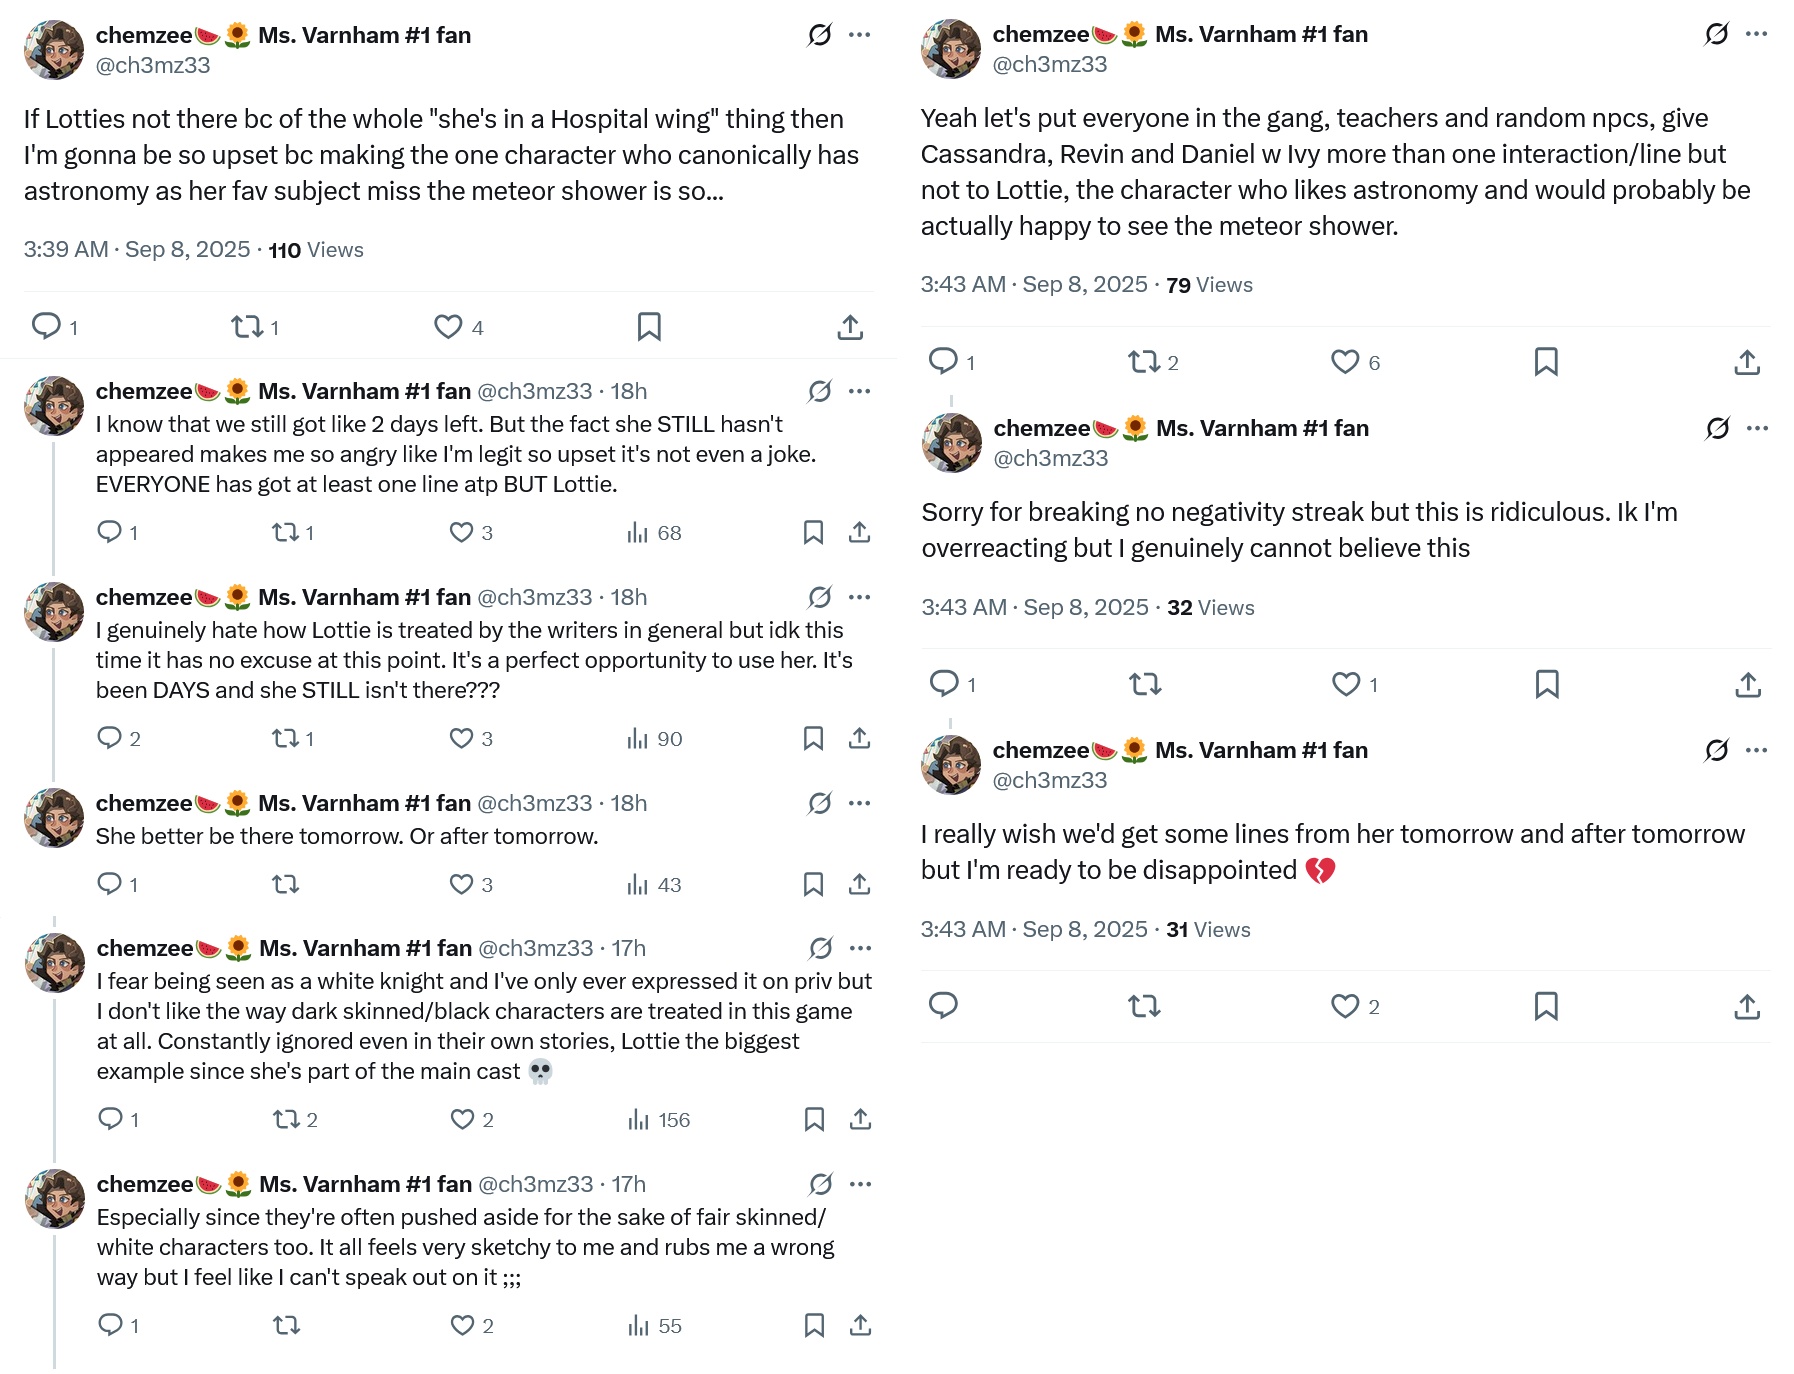Open chemzee avatar on the 'Especially since' tweet

pyautogui.click(x=55, y=1199)
